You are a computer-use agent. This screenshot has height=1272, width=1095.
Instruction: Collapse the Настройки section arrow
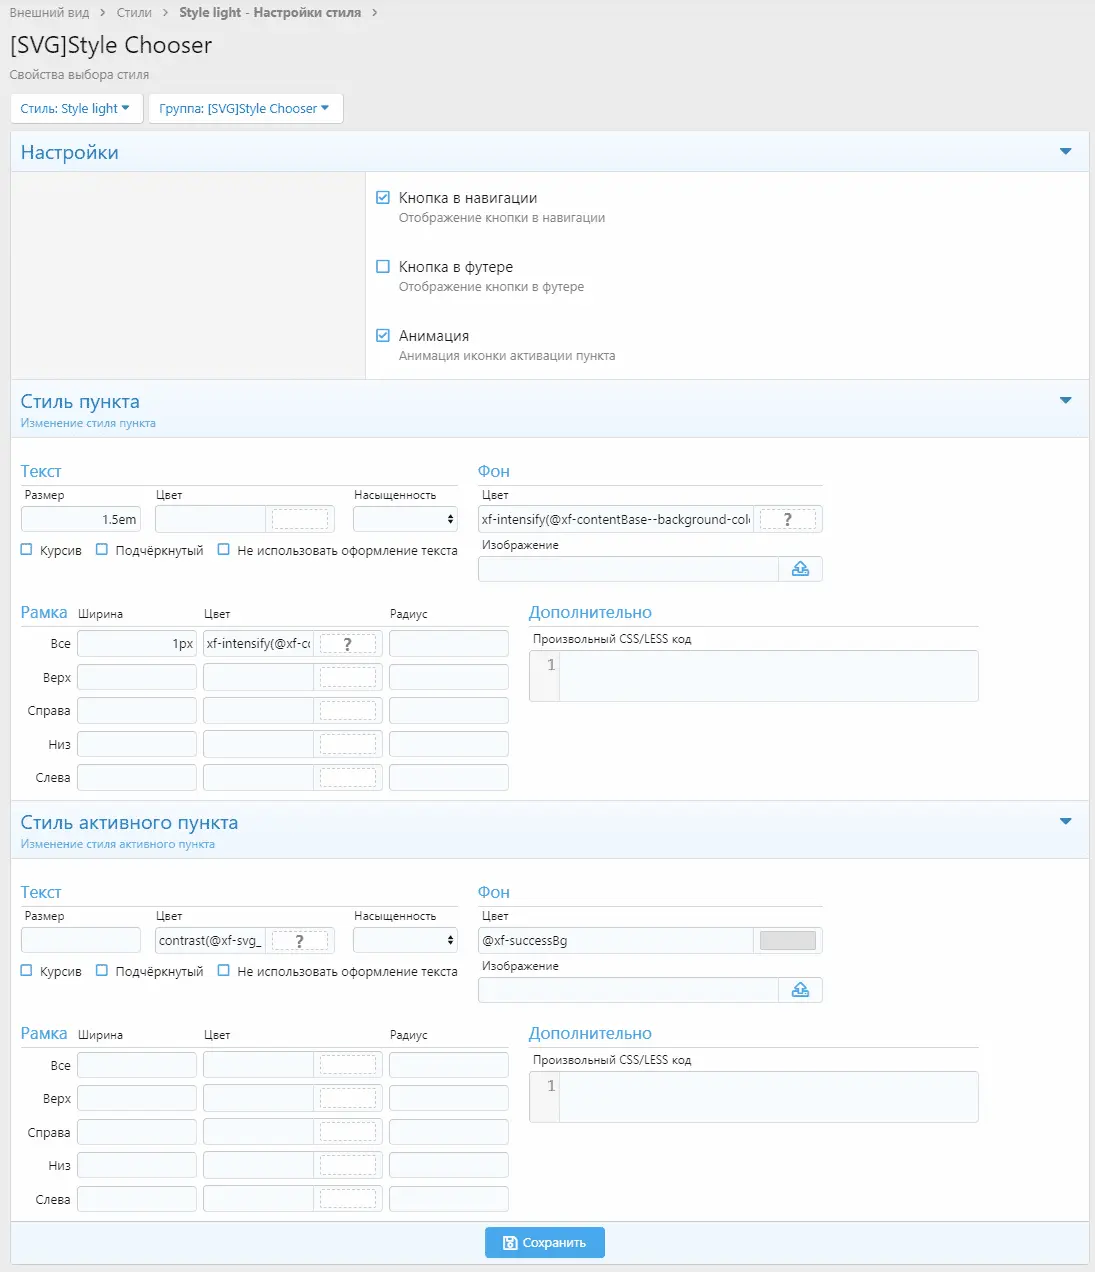[x=1065, y=152]
